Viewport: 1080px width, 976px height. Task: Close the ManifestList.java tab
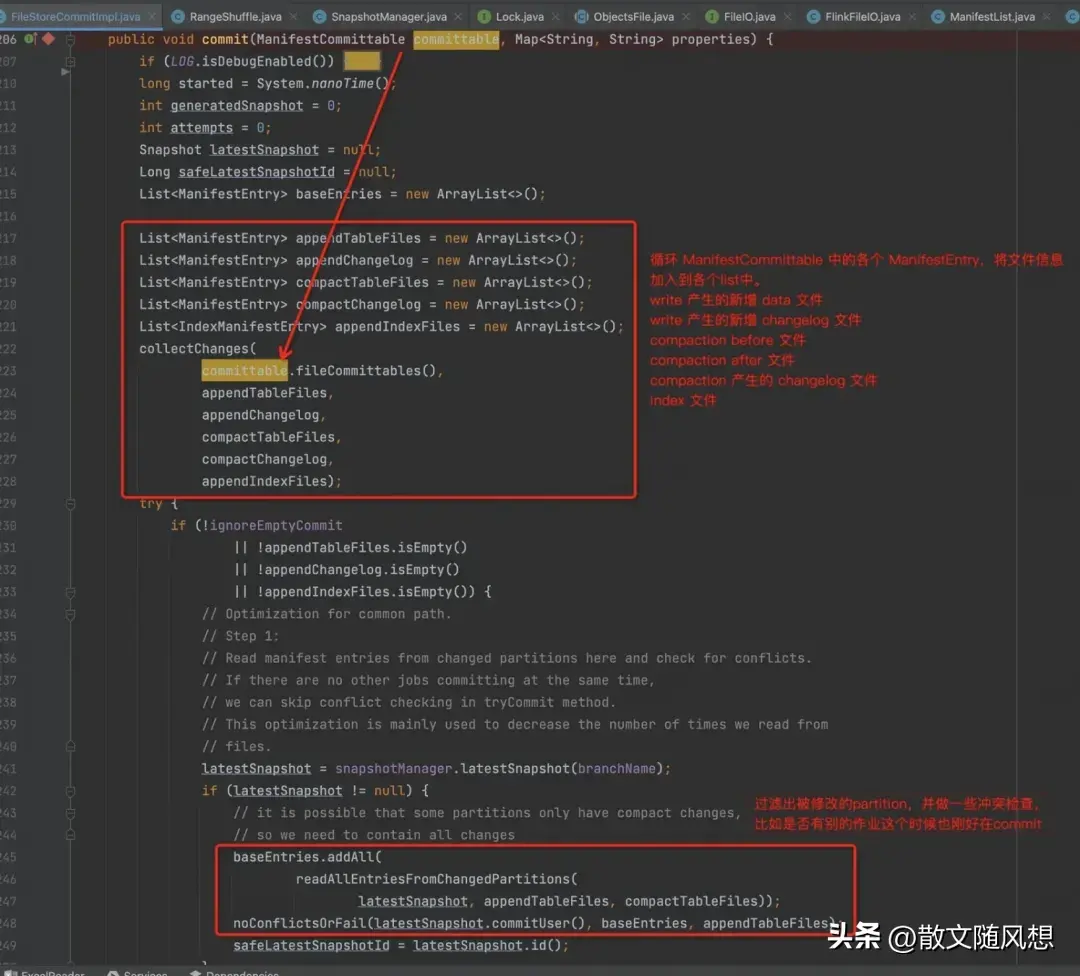point(1047,17)
